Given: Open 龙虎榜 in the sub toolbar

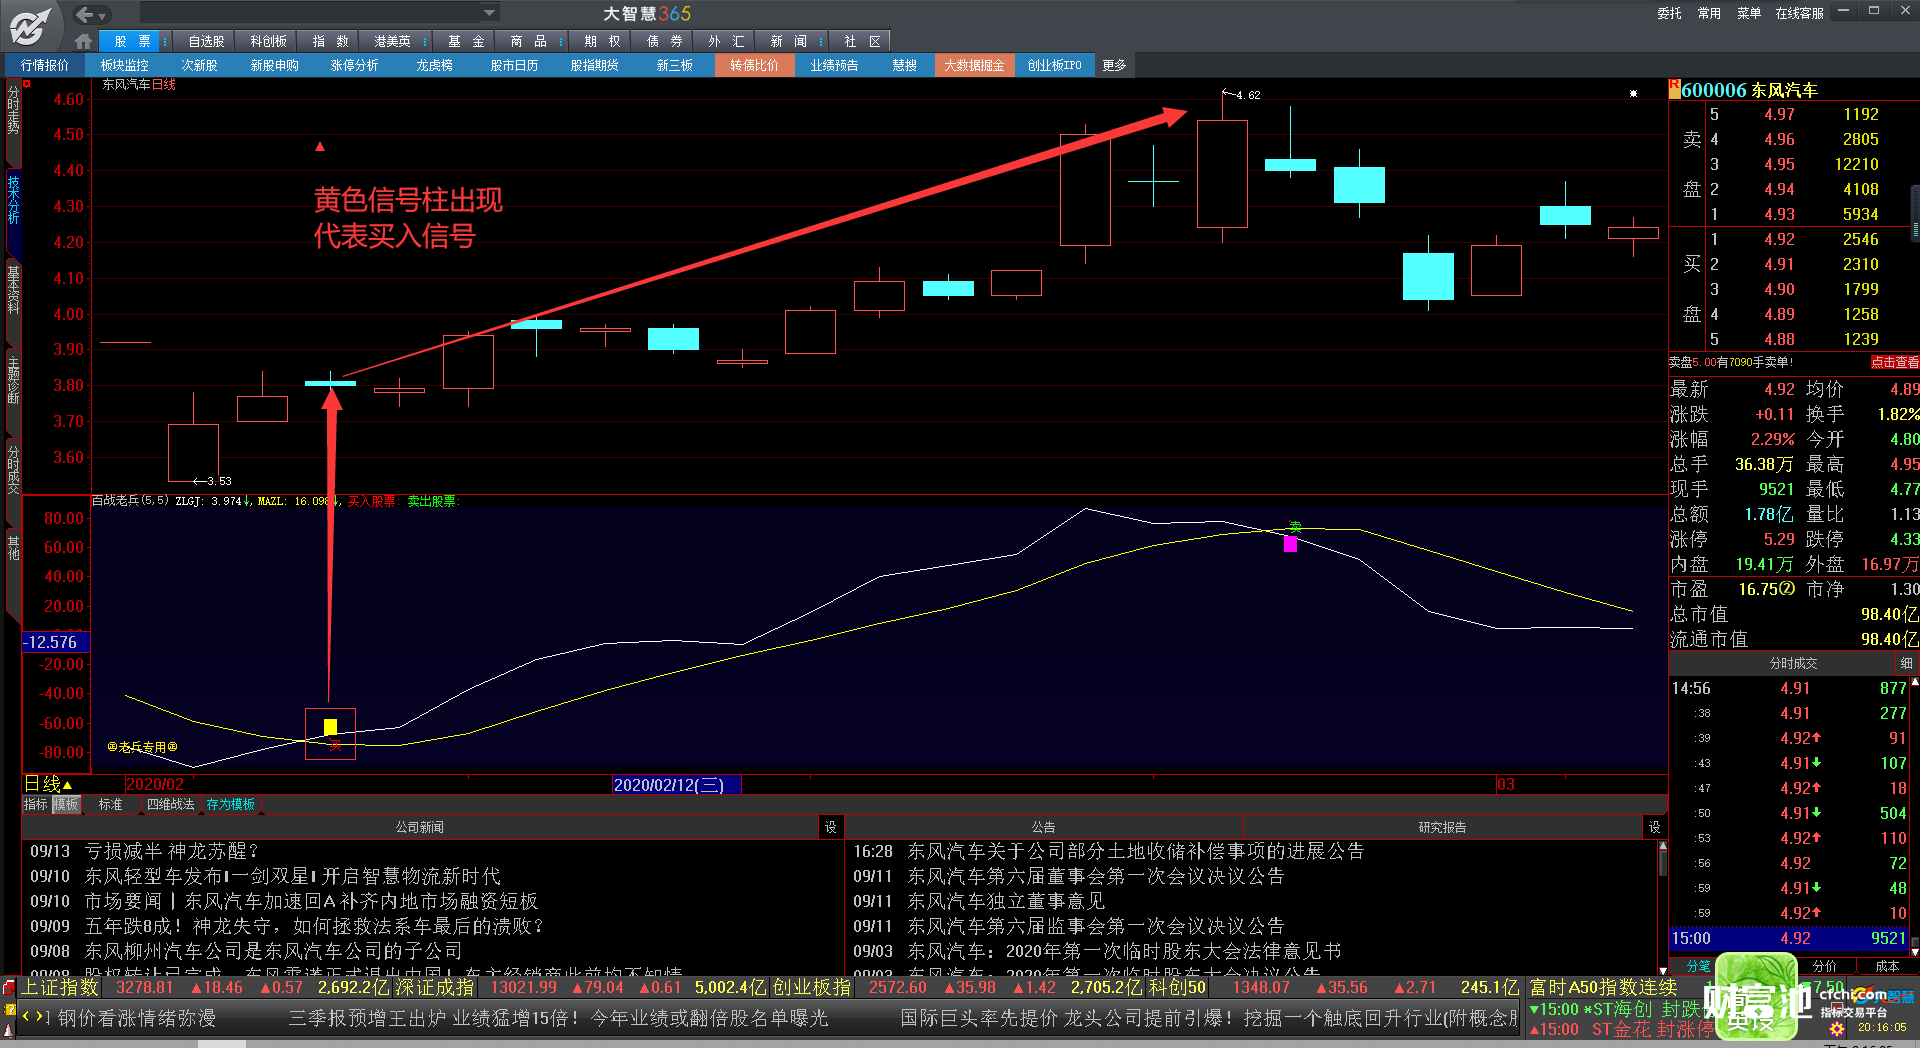Looking at the screenshot, I should (434, 65).
